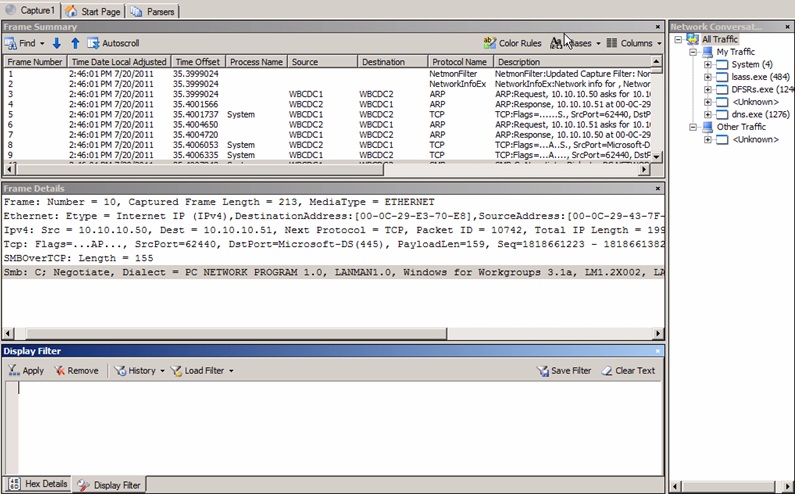
Task: Expand the DFSRs.exe conversation node
Action: pos(708,90)
